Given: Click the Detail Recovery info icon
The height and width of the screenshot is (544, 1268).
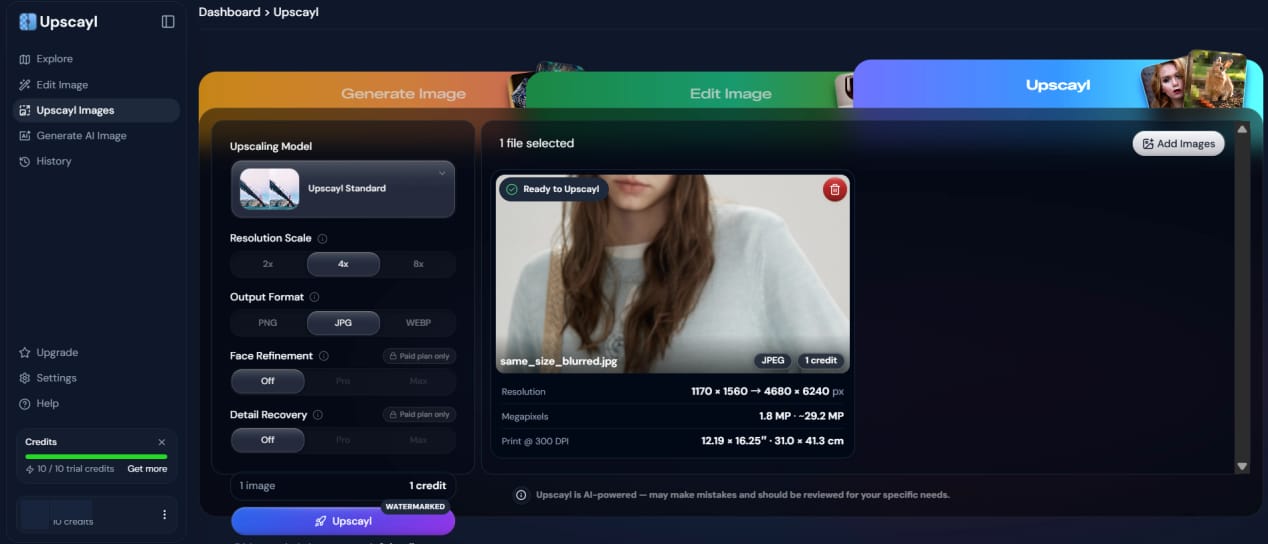Looking at the screenshot, I should tap(318, 415).
